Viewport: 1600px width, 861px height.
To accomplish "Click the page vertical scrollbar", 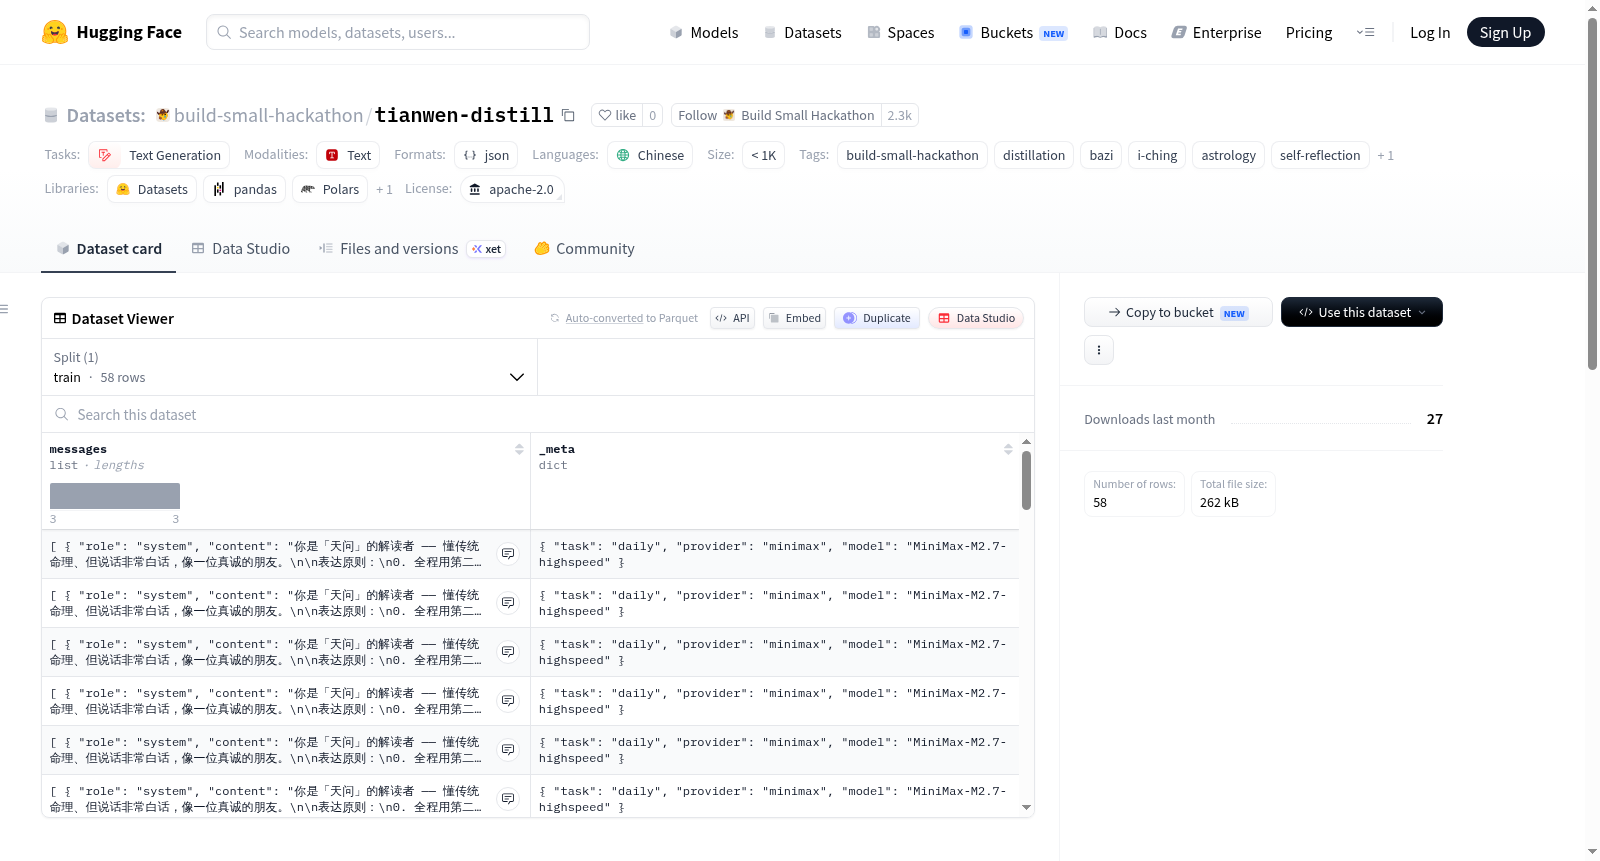I will coord(1592,195).
